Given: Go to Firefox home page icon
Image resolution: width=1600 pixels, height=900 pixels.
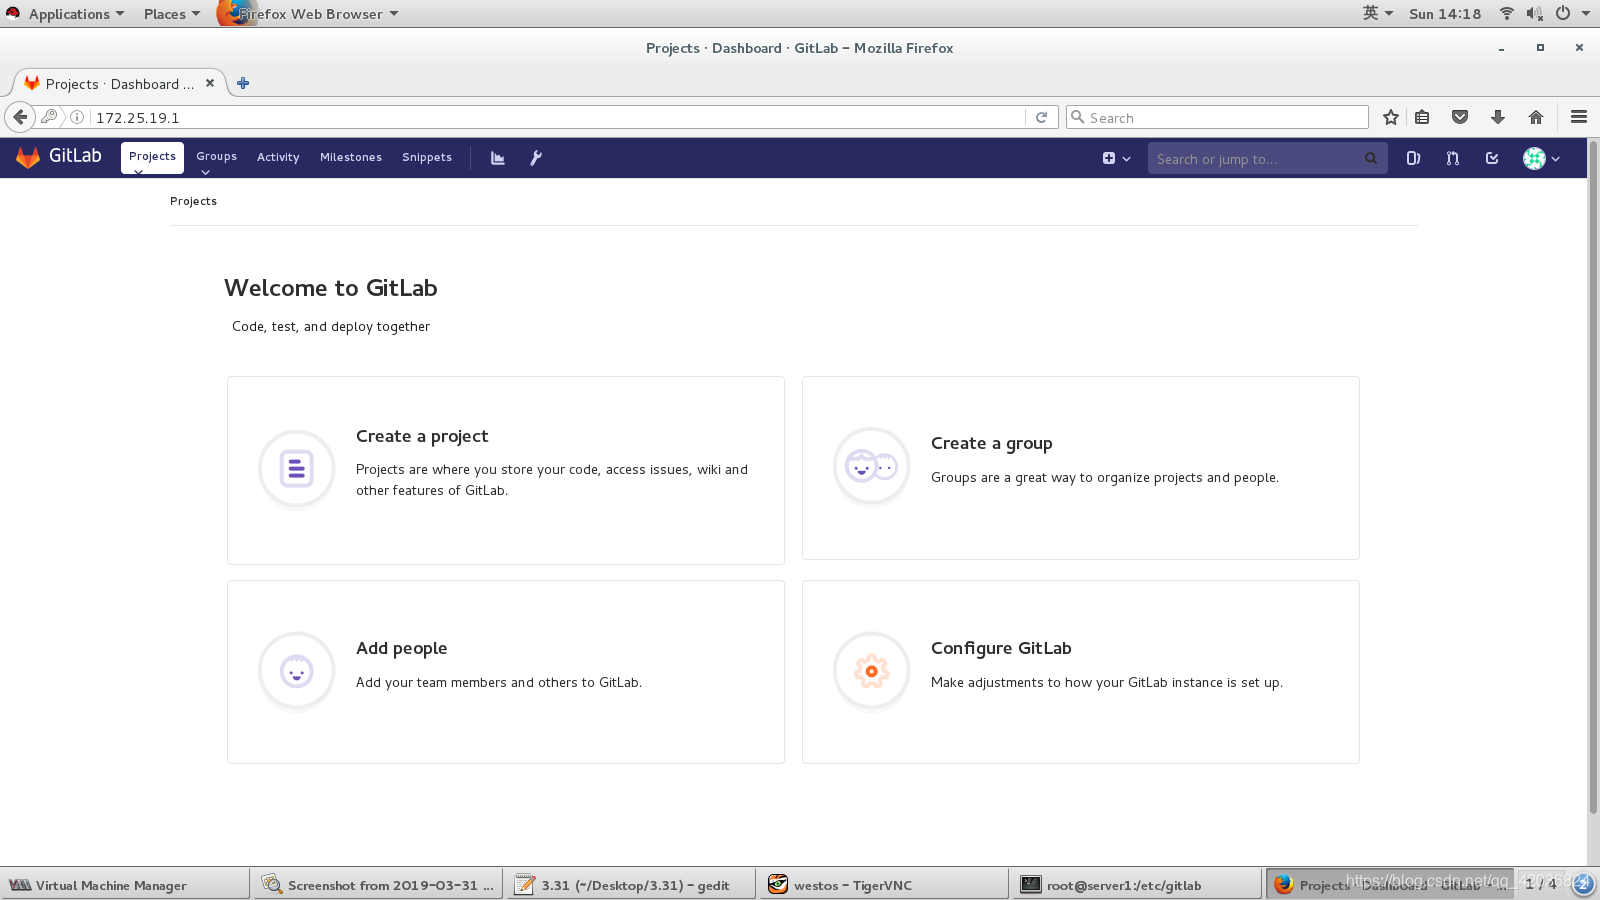Looking at the screenshot, I should [1536, 117].
